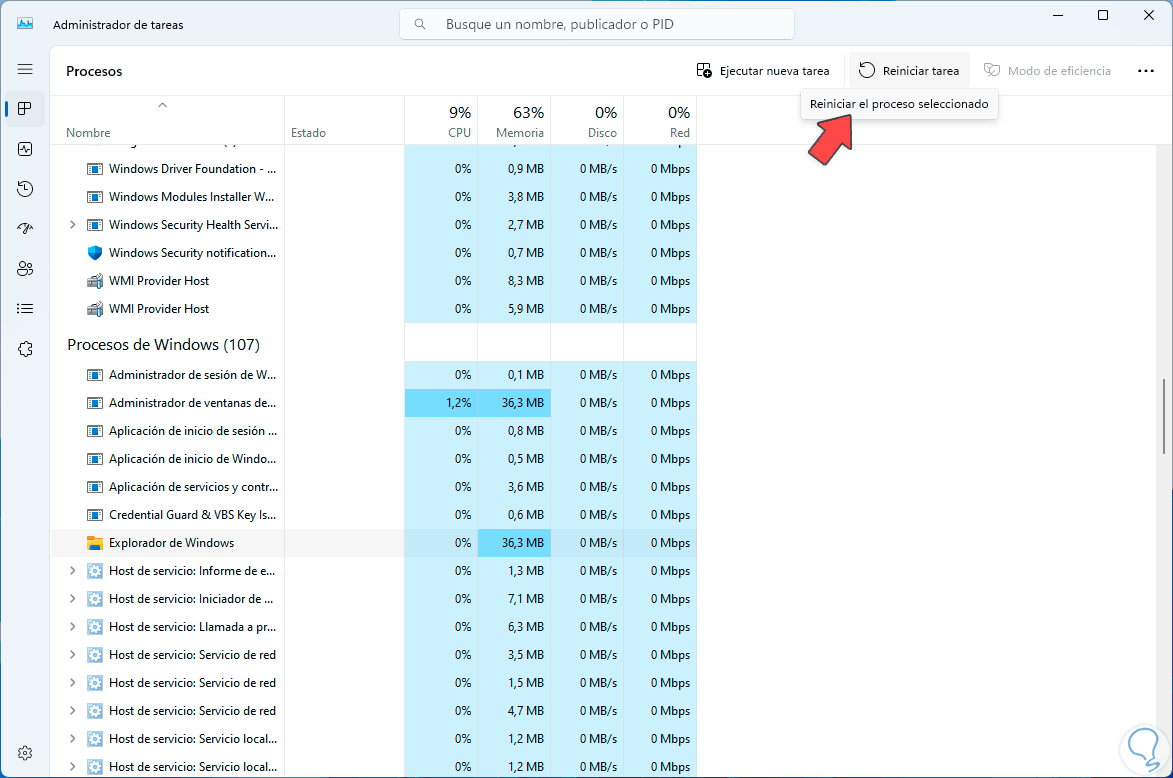Click the Procesos page heading
Image resolution: width=1173 pixels, height=778 pixels.
[94, 71]
